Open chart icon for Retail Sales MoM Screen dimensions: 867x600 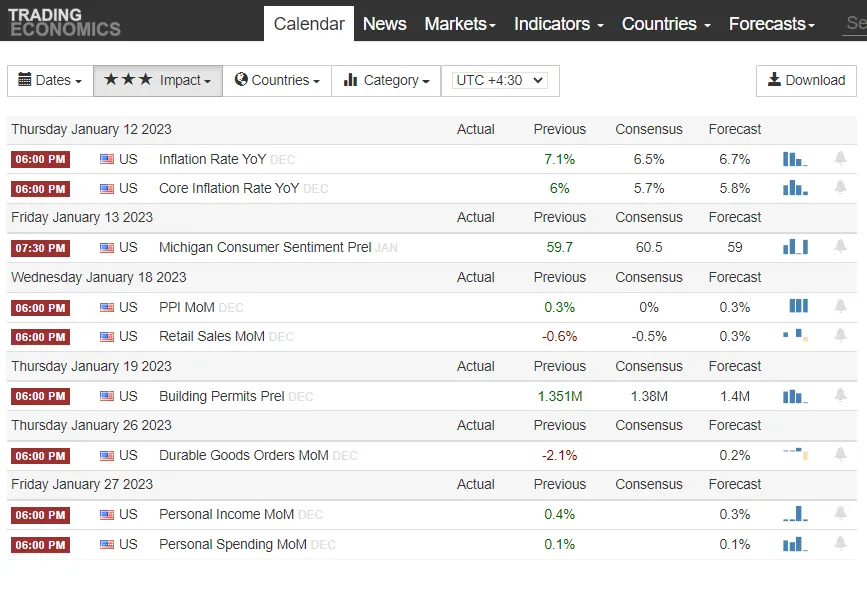pos(795,335)
